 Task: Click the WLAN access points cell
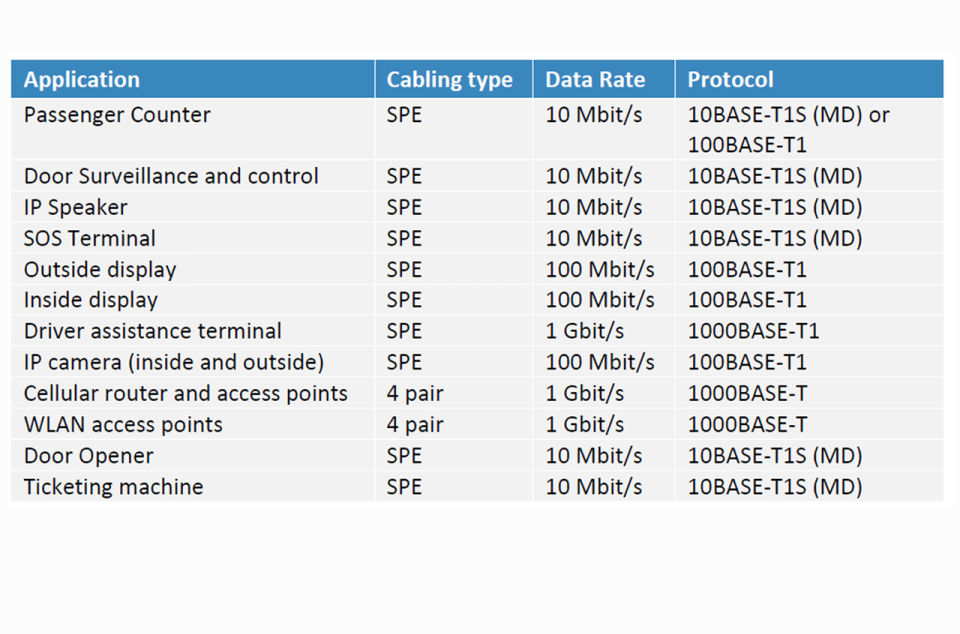pos(123,424)
